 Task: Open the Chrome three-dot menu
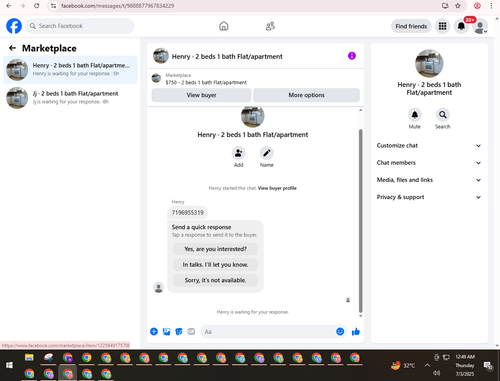(491, 6)
